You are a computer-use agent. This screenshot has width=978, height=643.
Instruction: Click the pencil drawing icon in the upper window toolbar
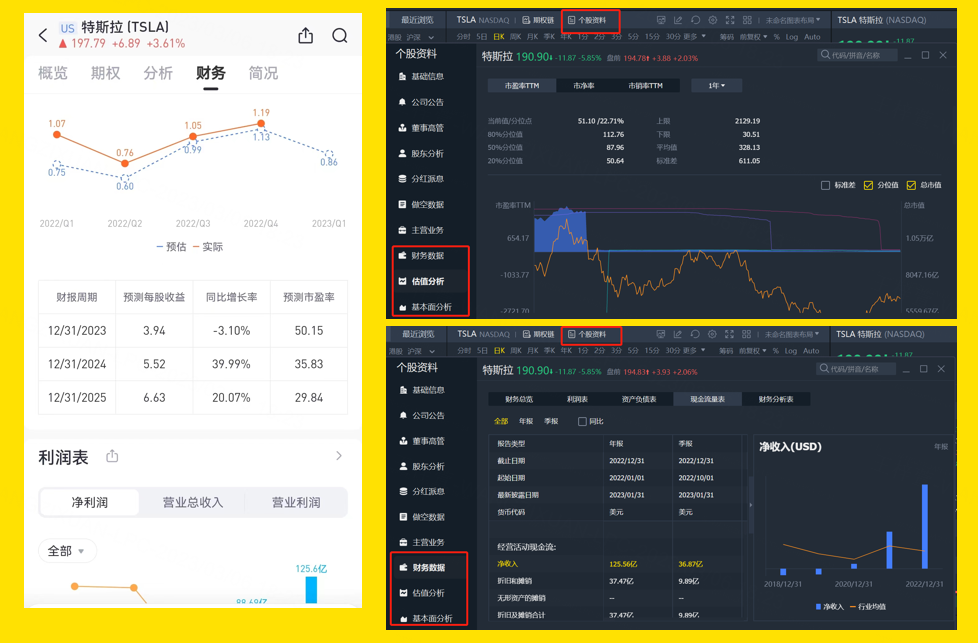point(678,20)
